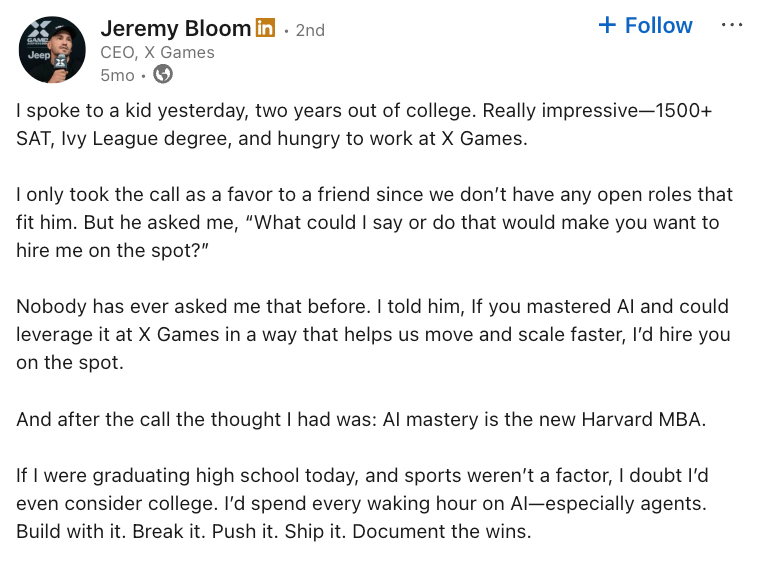
Task: Click the LinkedIn Premium badge icon
Action: (x=265, y=29)
